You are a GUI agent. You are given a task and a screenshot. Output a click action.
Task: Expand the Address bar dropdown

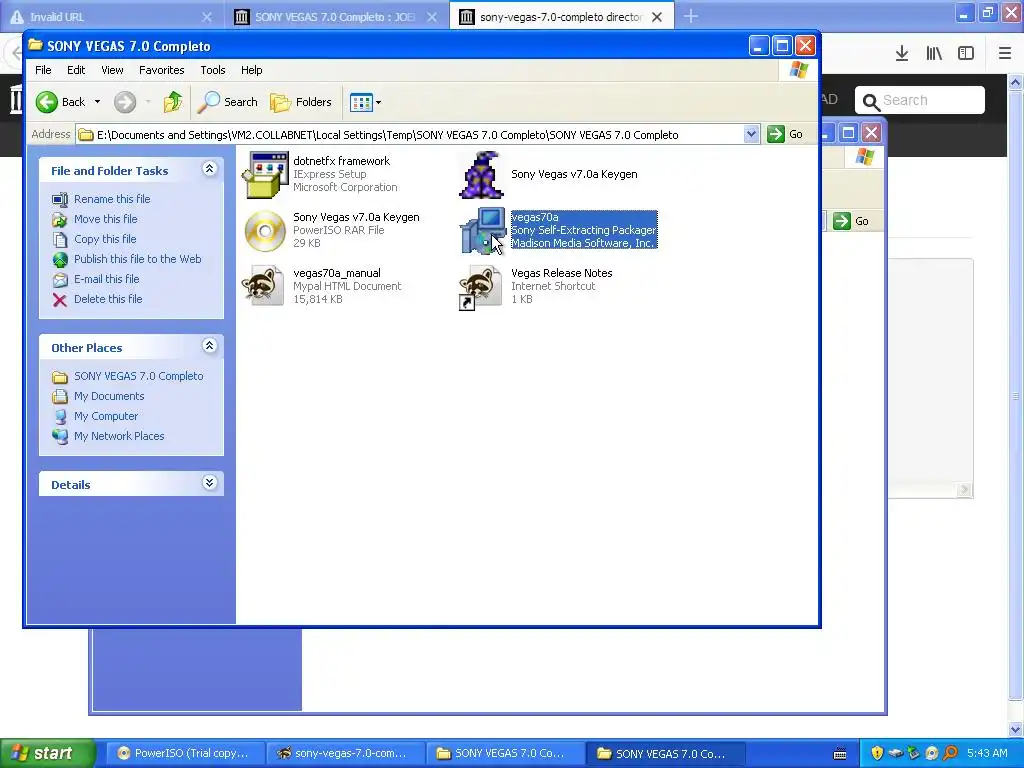751,134
